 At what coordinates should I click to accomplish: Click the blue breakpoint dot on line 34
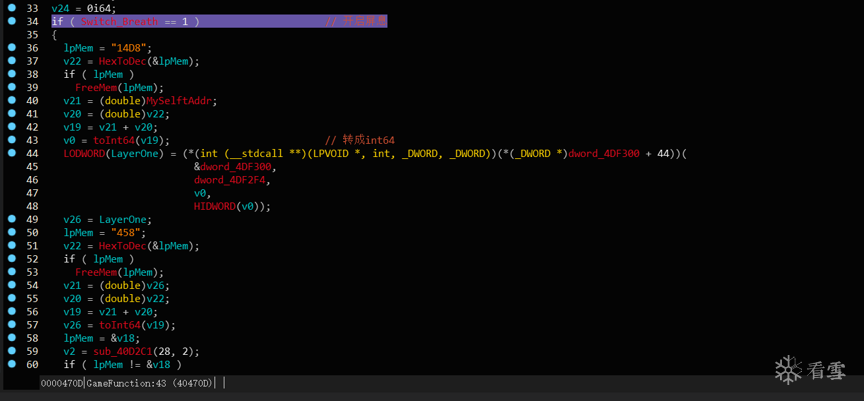(11, 21)
